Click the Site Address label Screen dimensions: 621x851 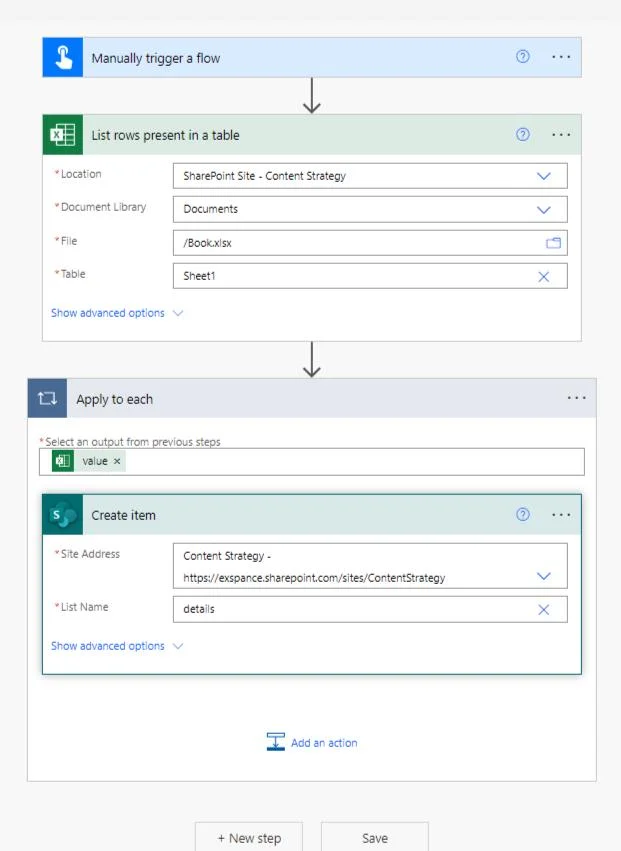tap(90, 554)
